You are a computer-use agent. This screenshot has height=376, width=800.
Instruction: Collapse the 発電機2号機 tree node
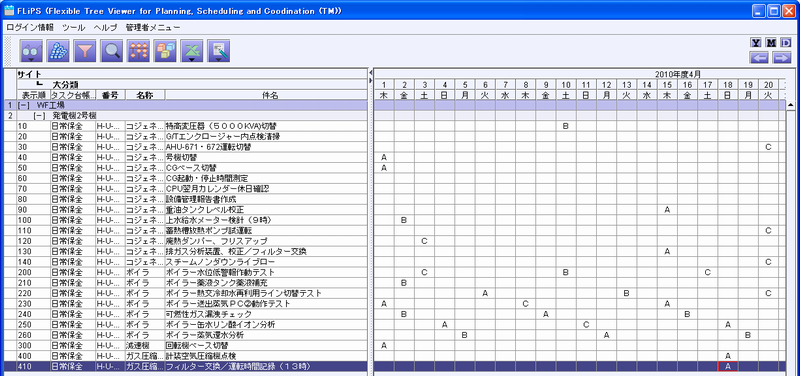[x=39, y=116]
